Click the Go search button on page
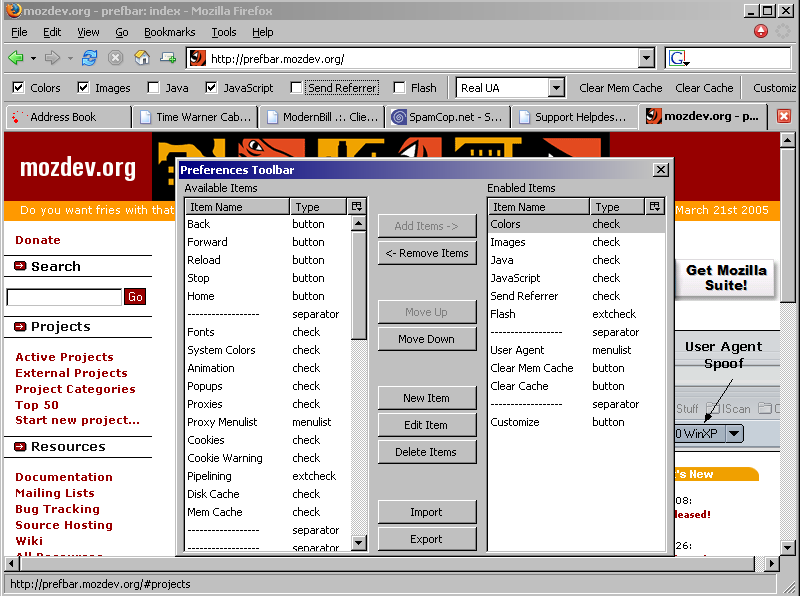The width and height of the screenshot is (800, 596). tap(135, 296)
